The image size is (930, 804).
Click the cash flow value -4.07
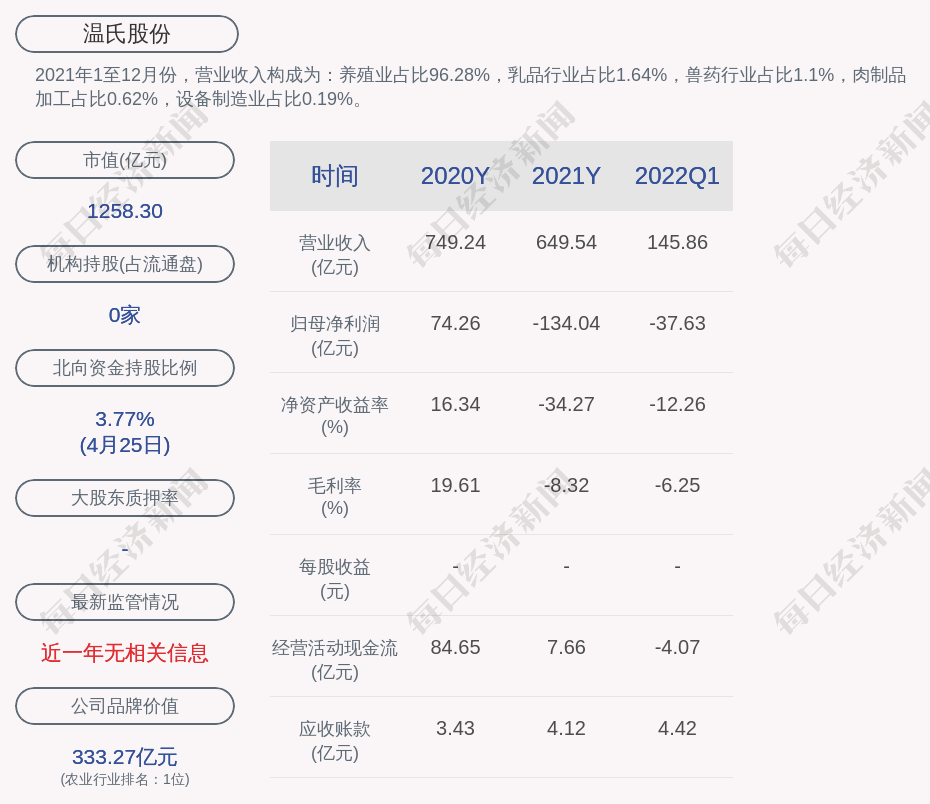pos(677,647)
